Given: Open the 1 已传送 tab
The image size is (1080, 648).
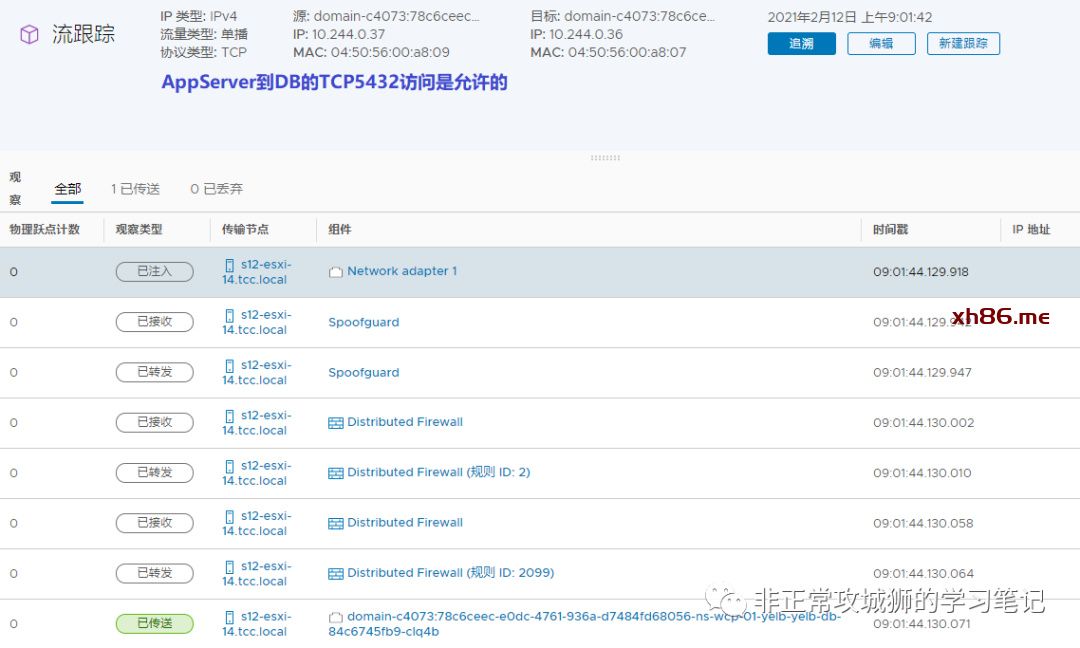Looking at the screenshot, I should (x=135, y=189).
